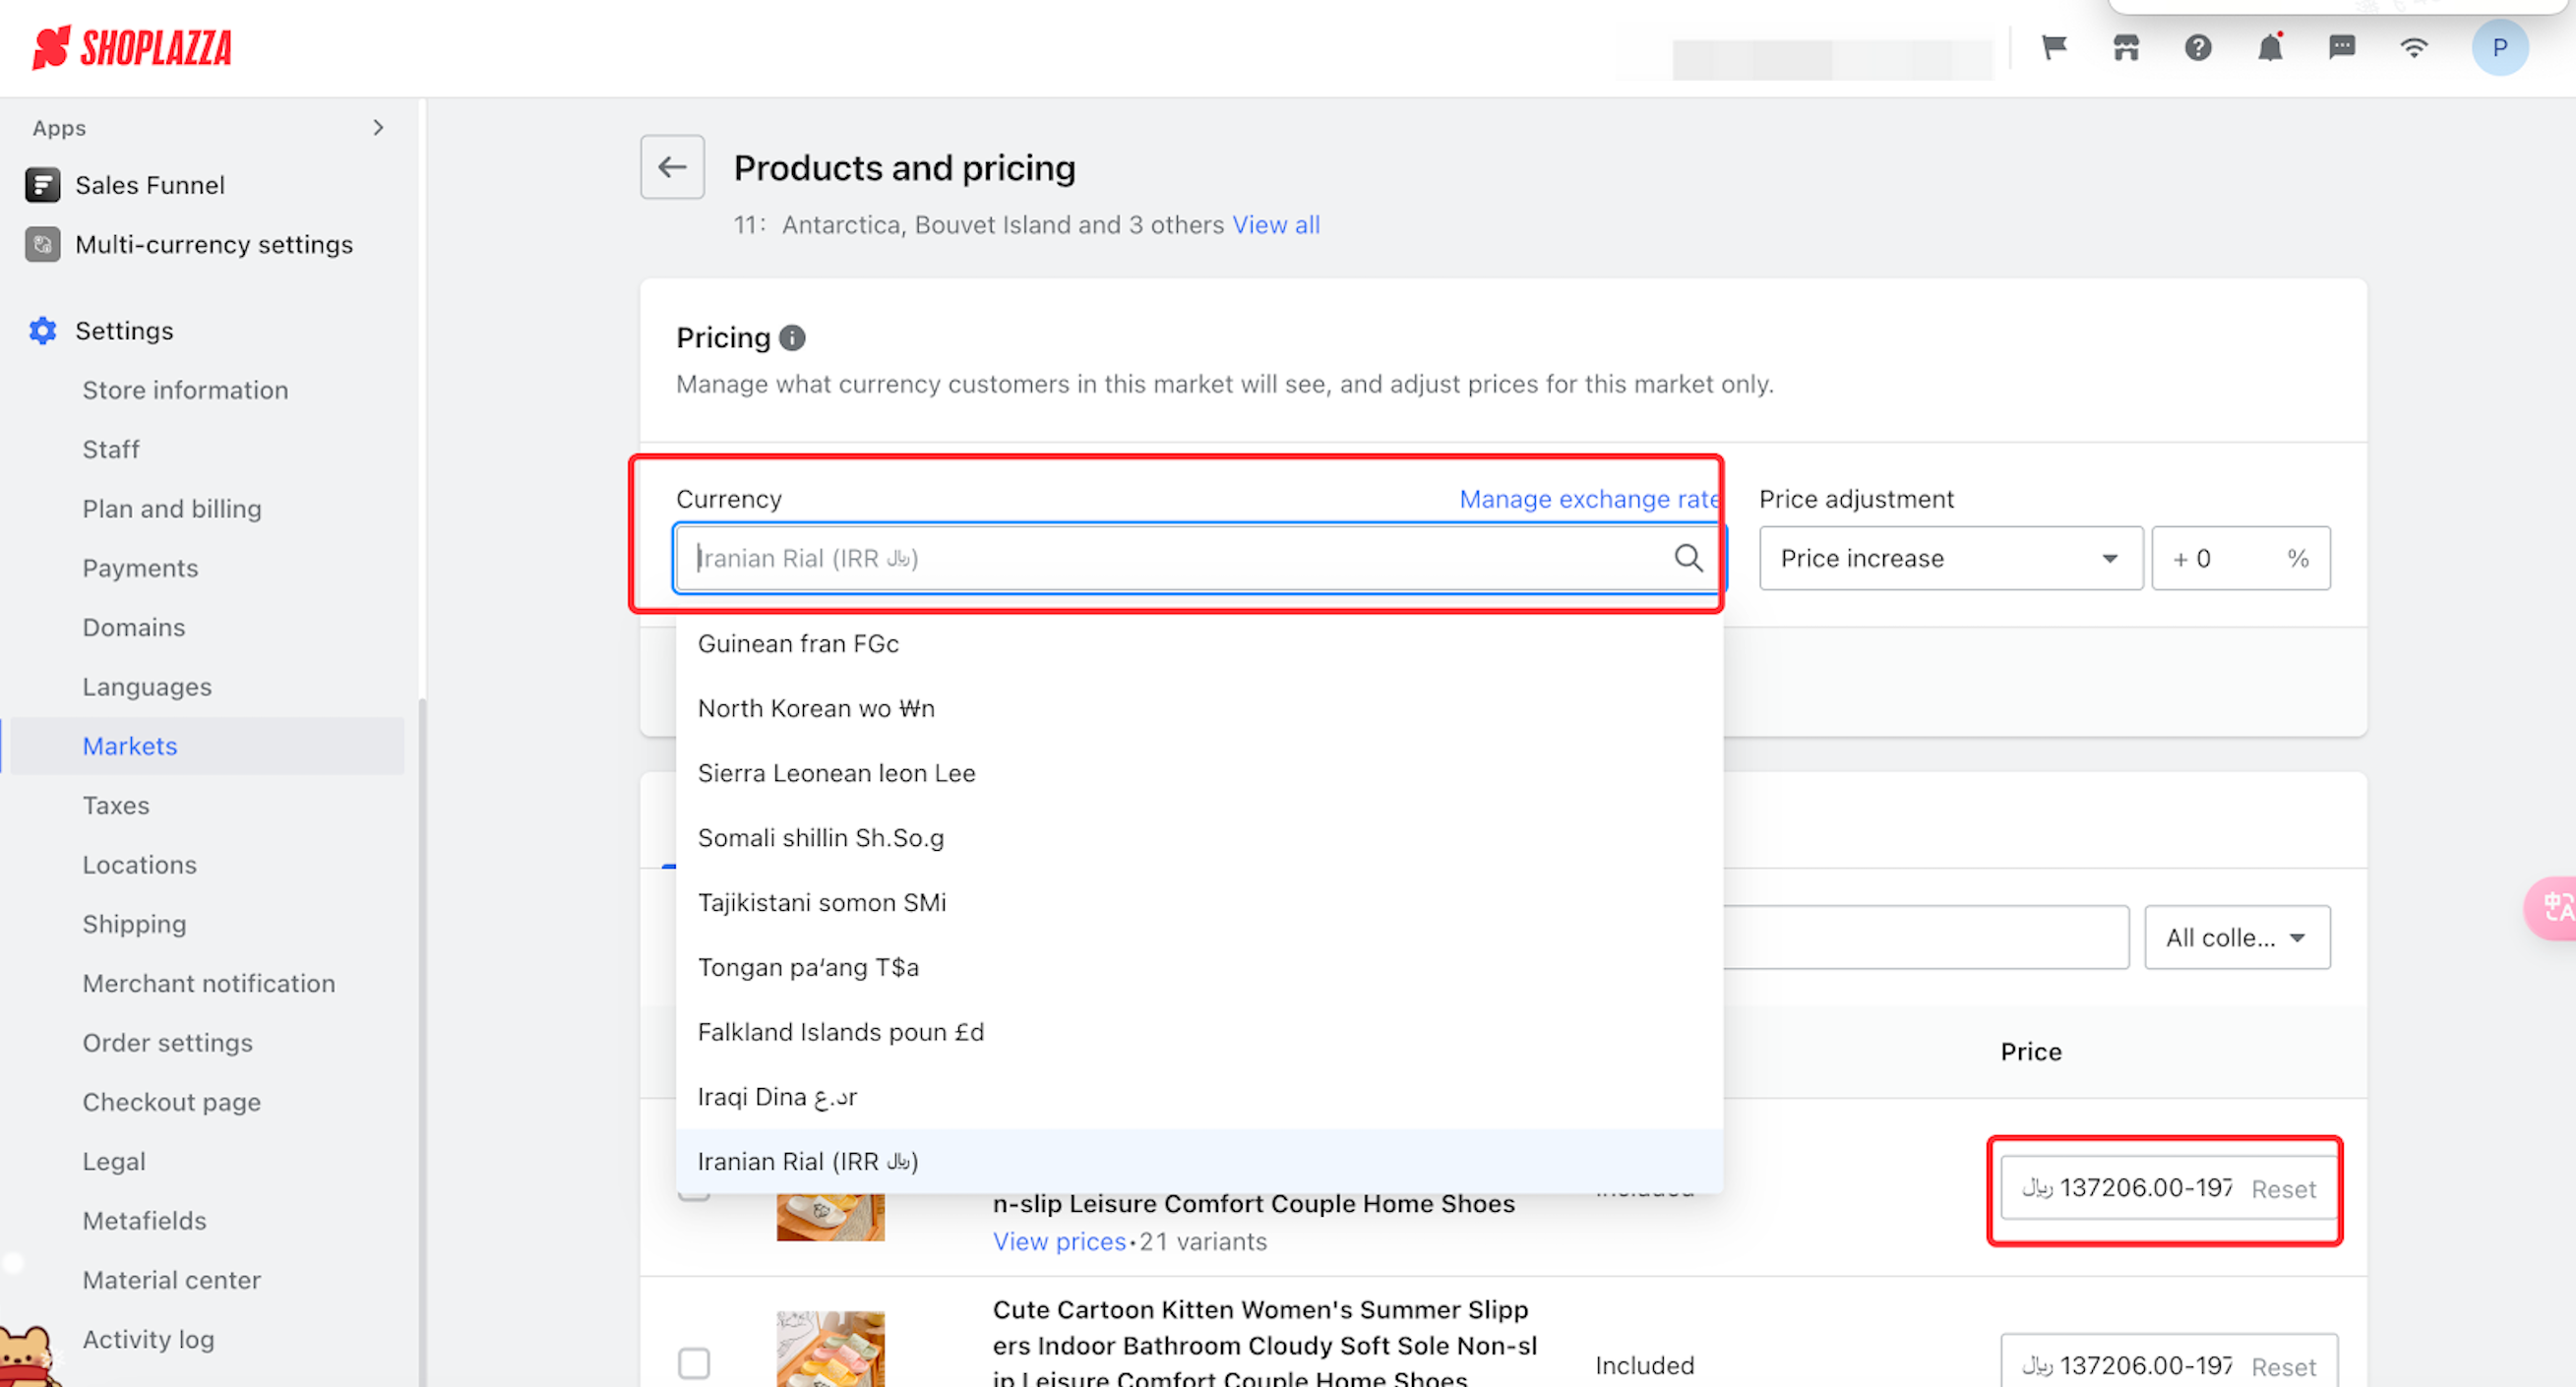Click the Shoplazza logo
The width and height of the screenshot is (2576, 1387).
(132, 47)
